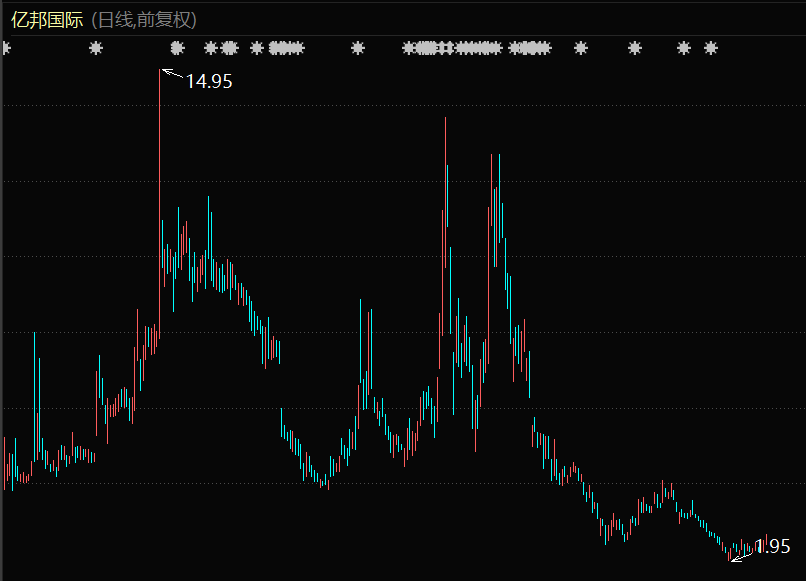
Task: Click the leftmost star marker at the chart edge
Action: point(5,48)
